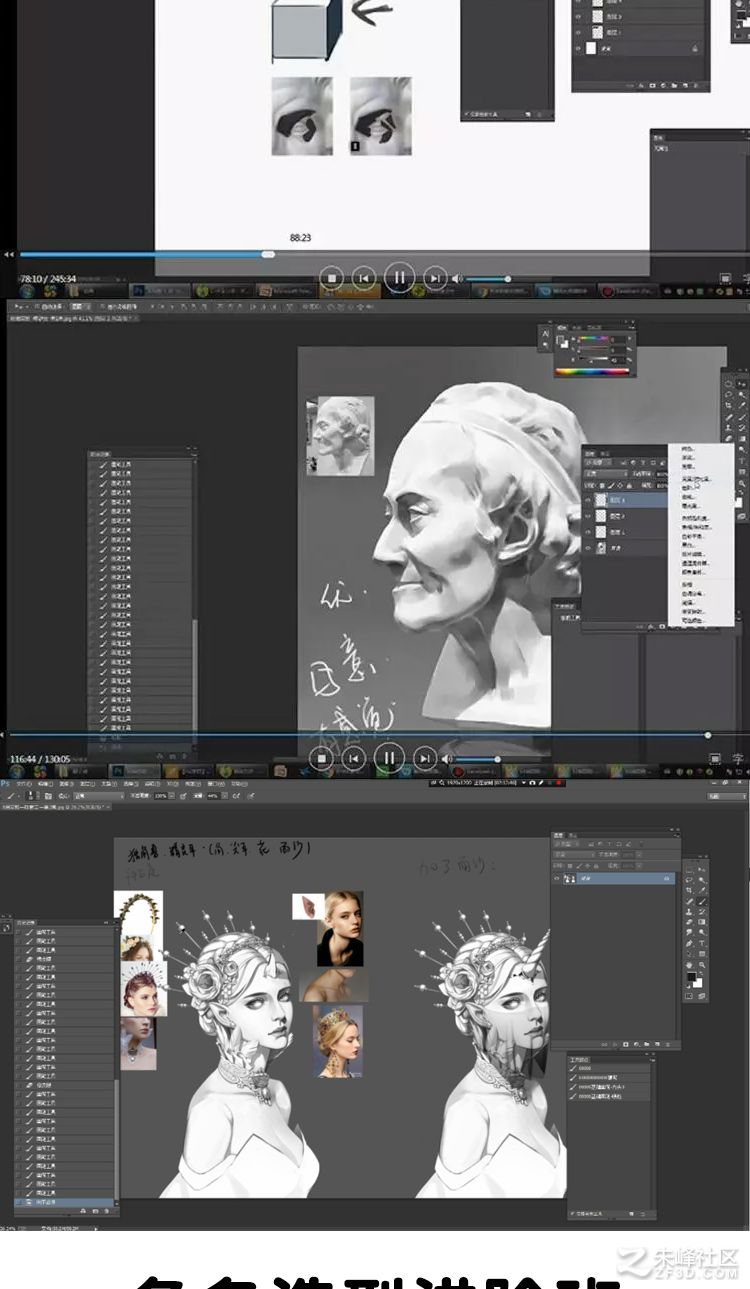The width and height of the screenshot is (750, 1289).
Task: Select the Eyedropper tool in bottom toolbox
Action: 702,891
